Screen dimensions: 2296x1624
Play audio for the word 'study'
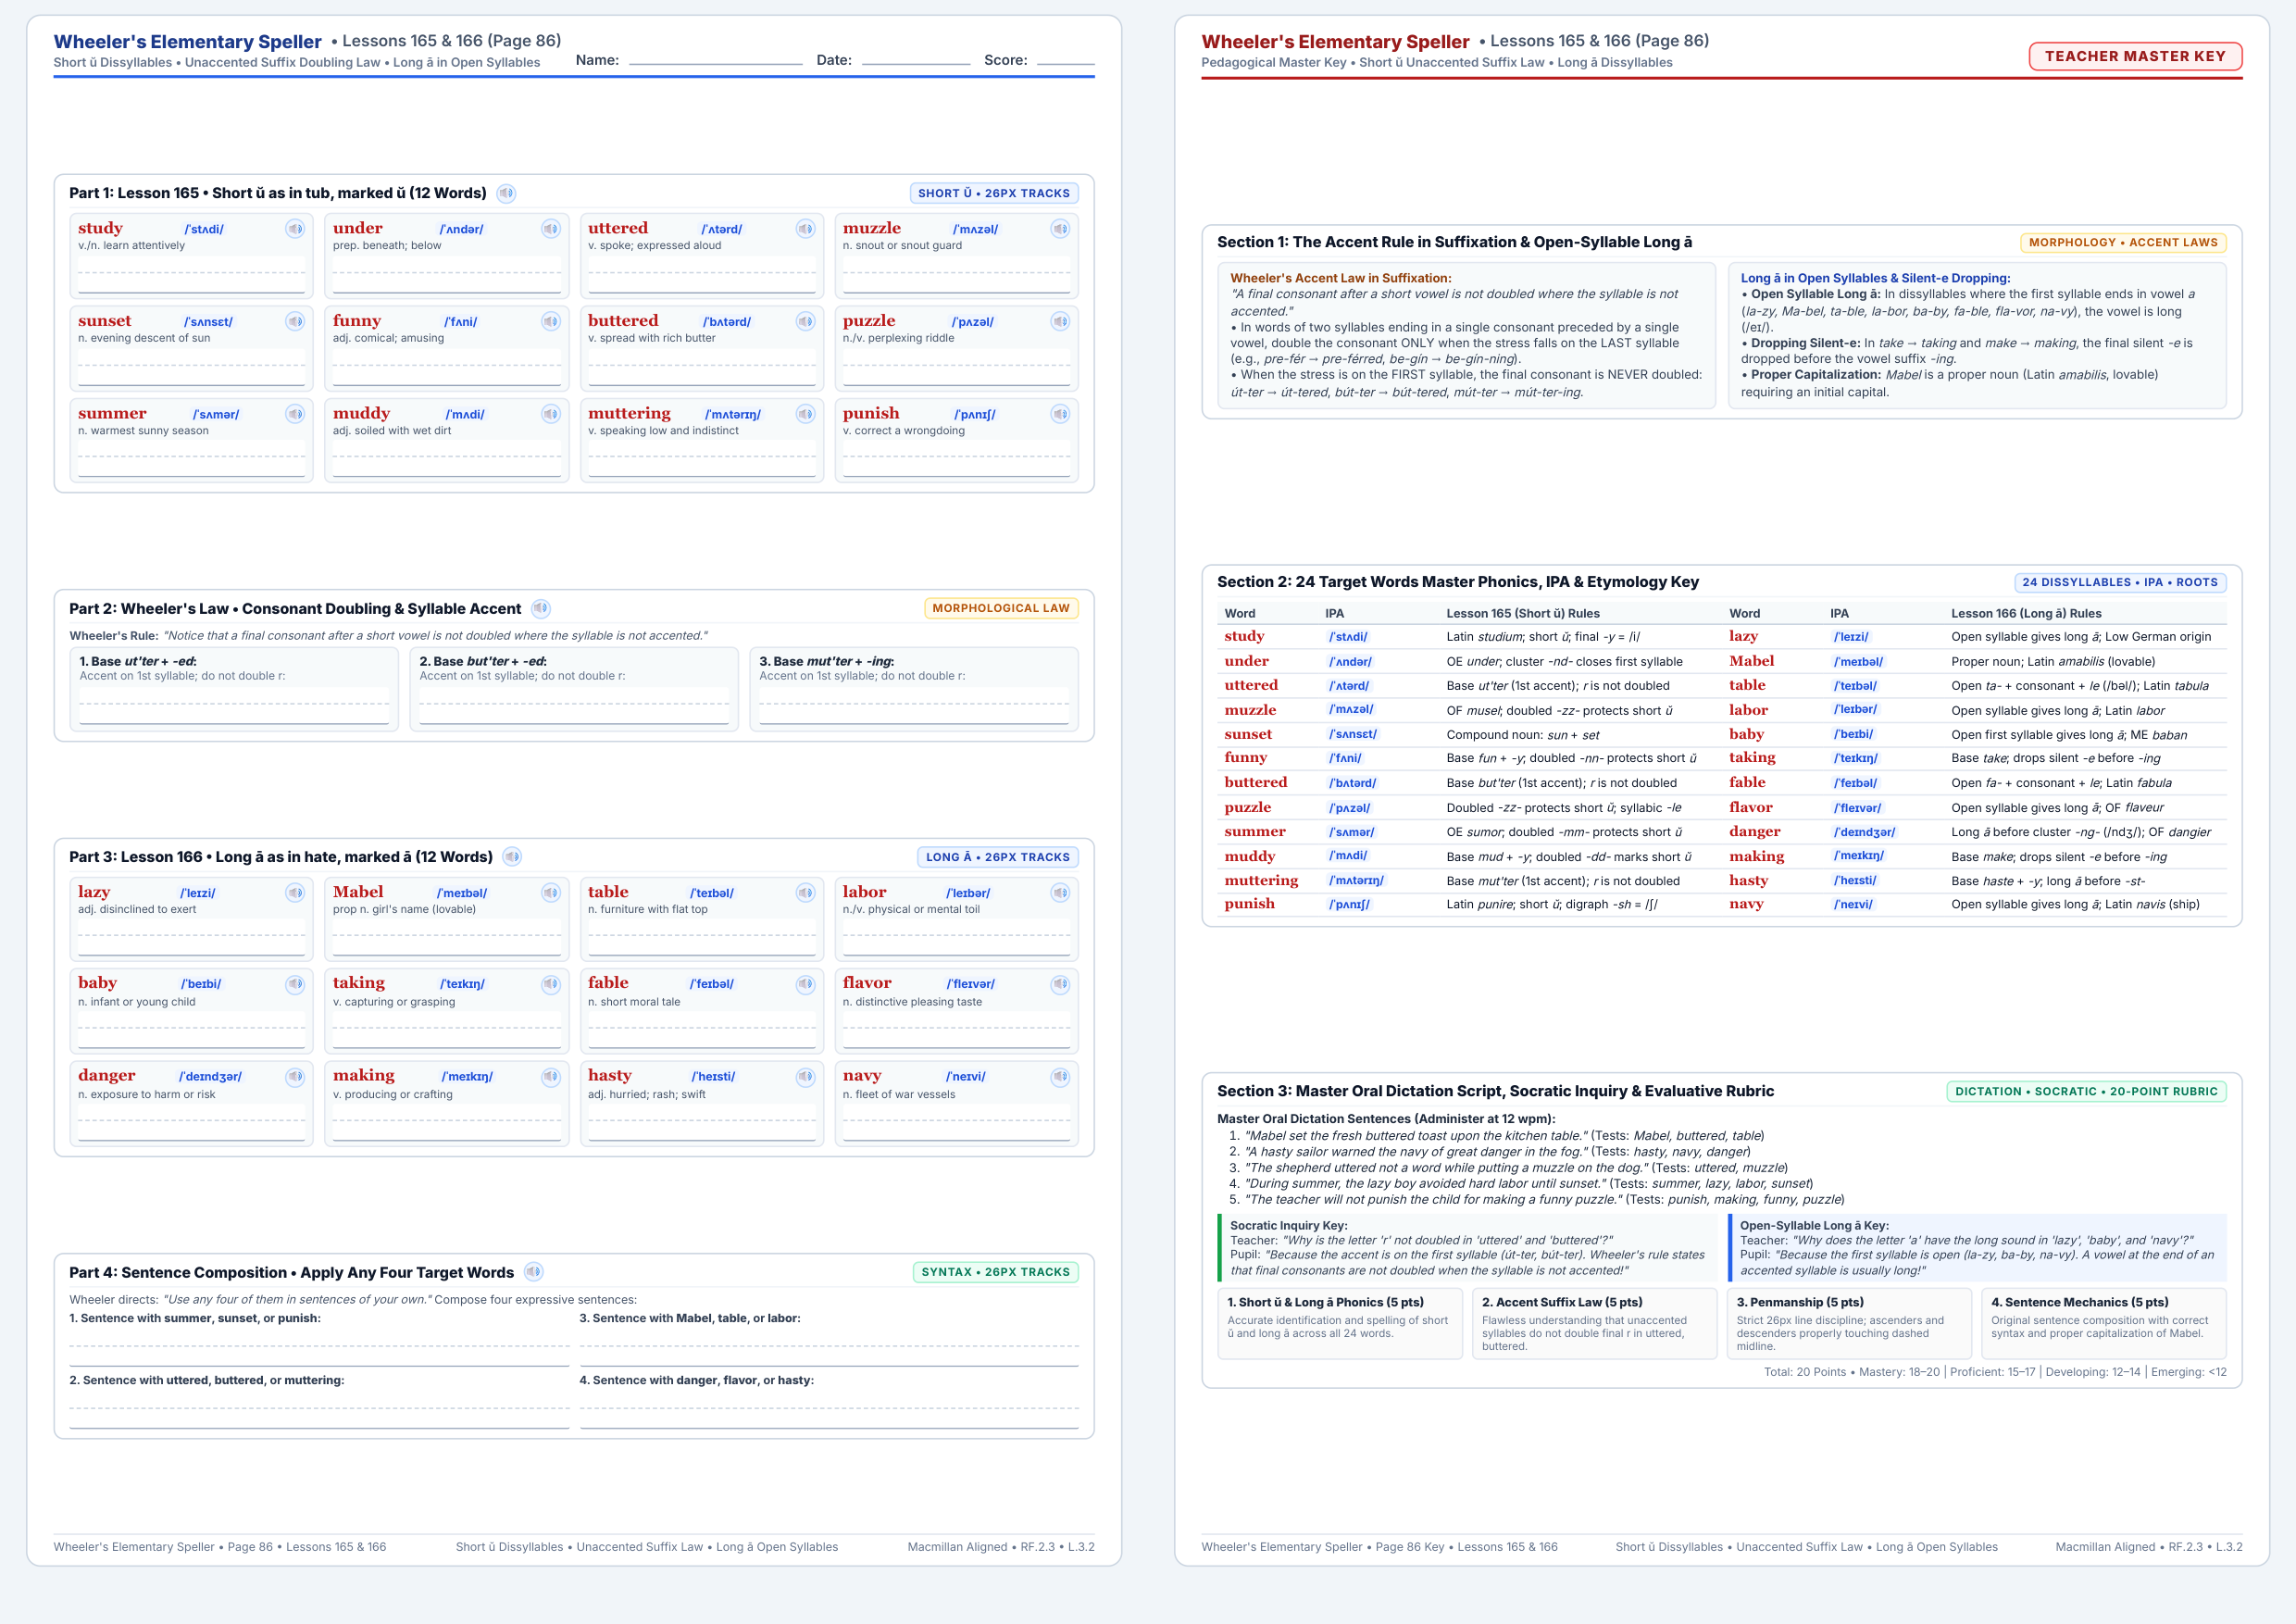[295, 229]
